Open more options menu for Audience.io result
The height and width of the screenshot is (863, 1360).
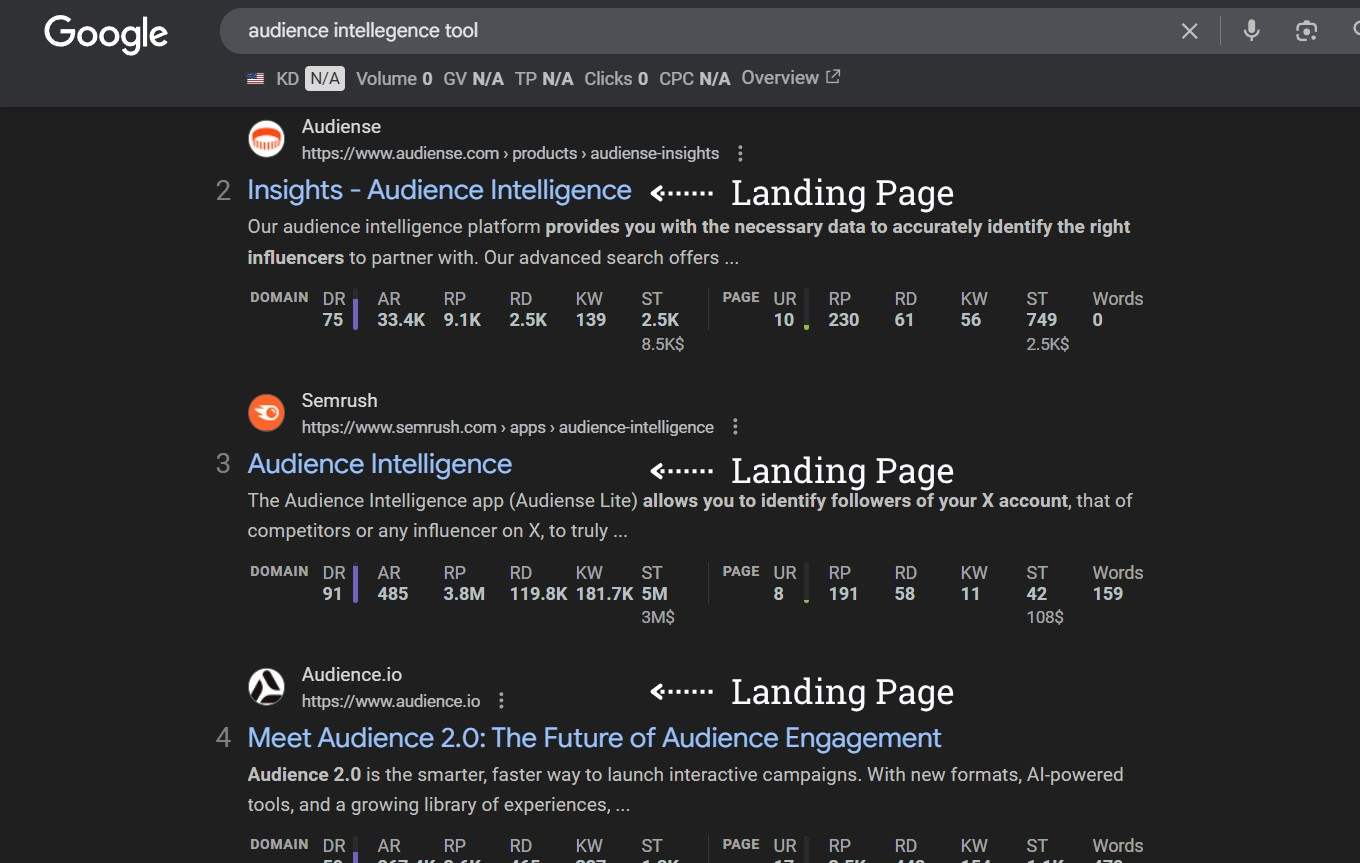501,701
